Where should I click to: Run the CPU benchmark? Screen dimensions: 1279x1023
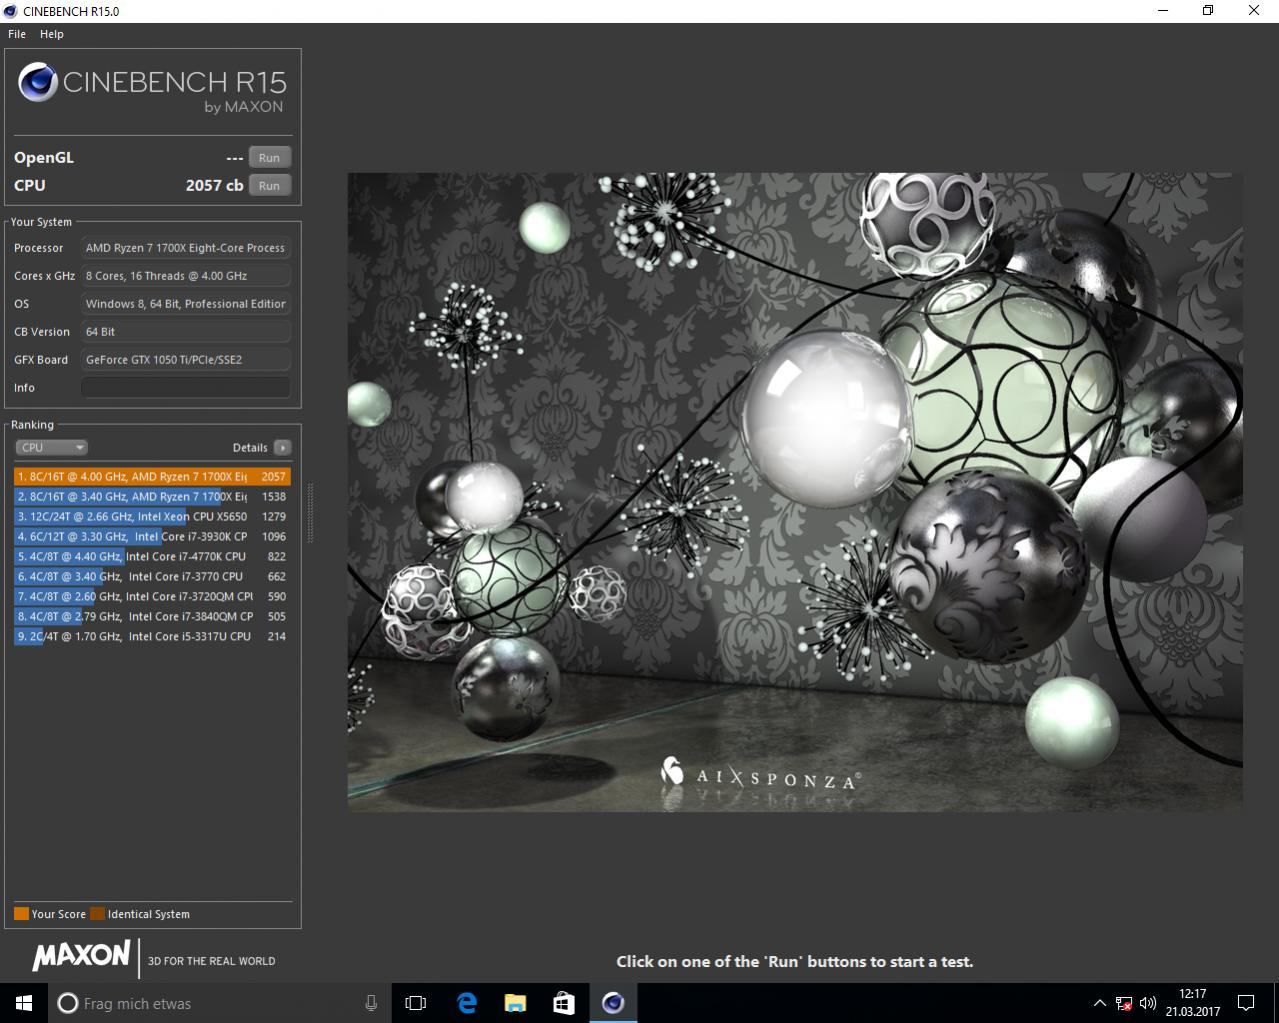(x=269, y=186)
